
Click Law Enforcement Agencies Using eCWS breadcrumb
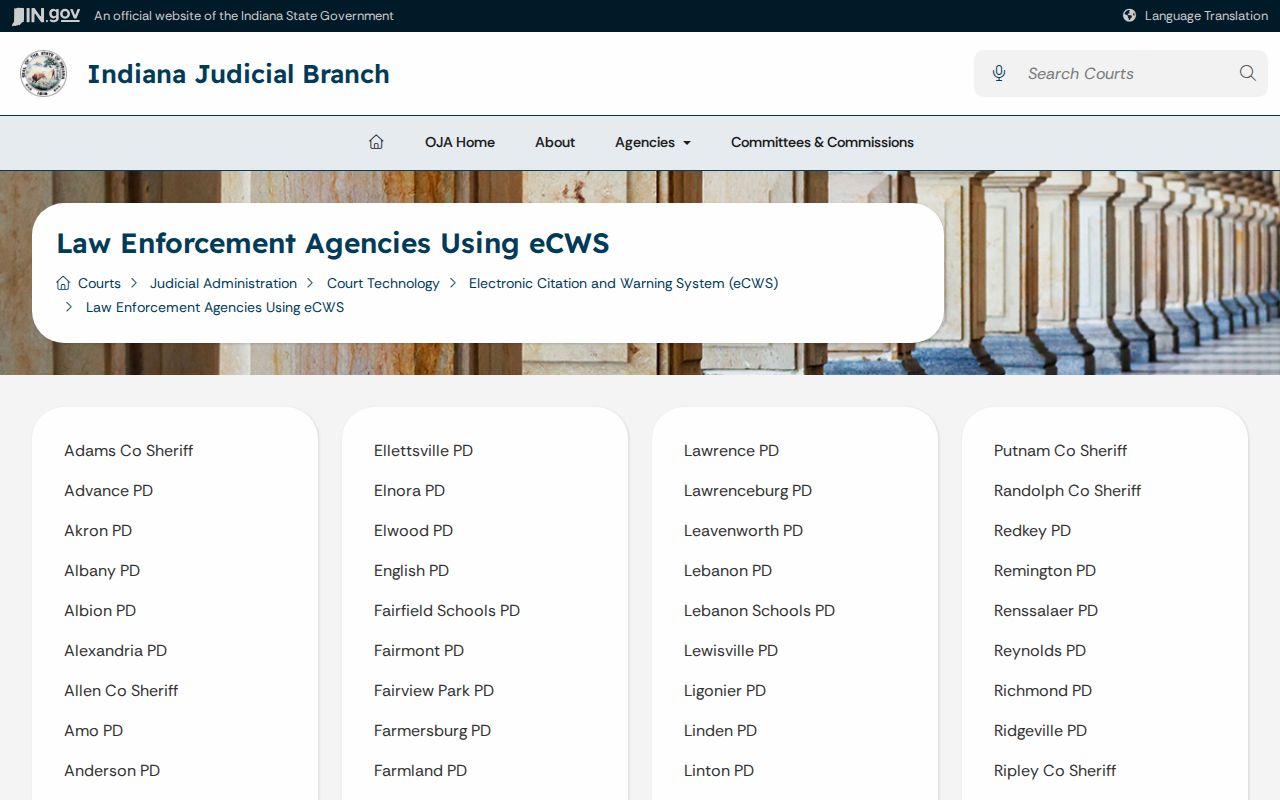click(215, 307)
